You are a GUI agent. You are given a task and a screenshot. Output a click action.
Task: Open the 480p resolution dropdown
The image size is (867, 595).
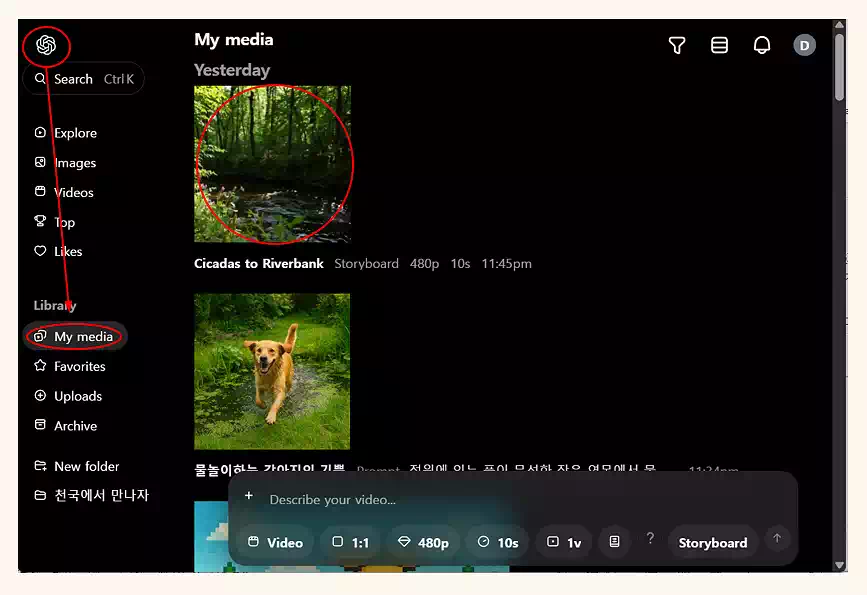point(423,542)
